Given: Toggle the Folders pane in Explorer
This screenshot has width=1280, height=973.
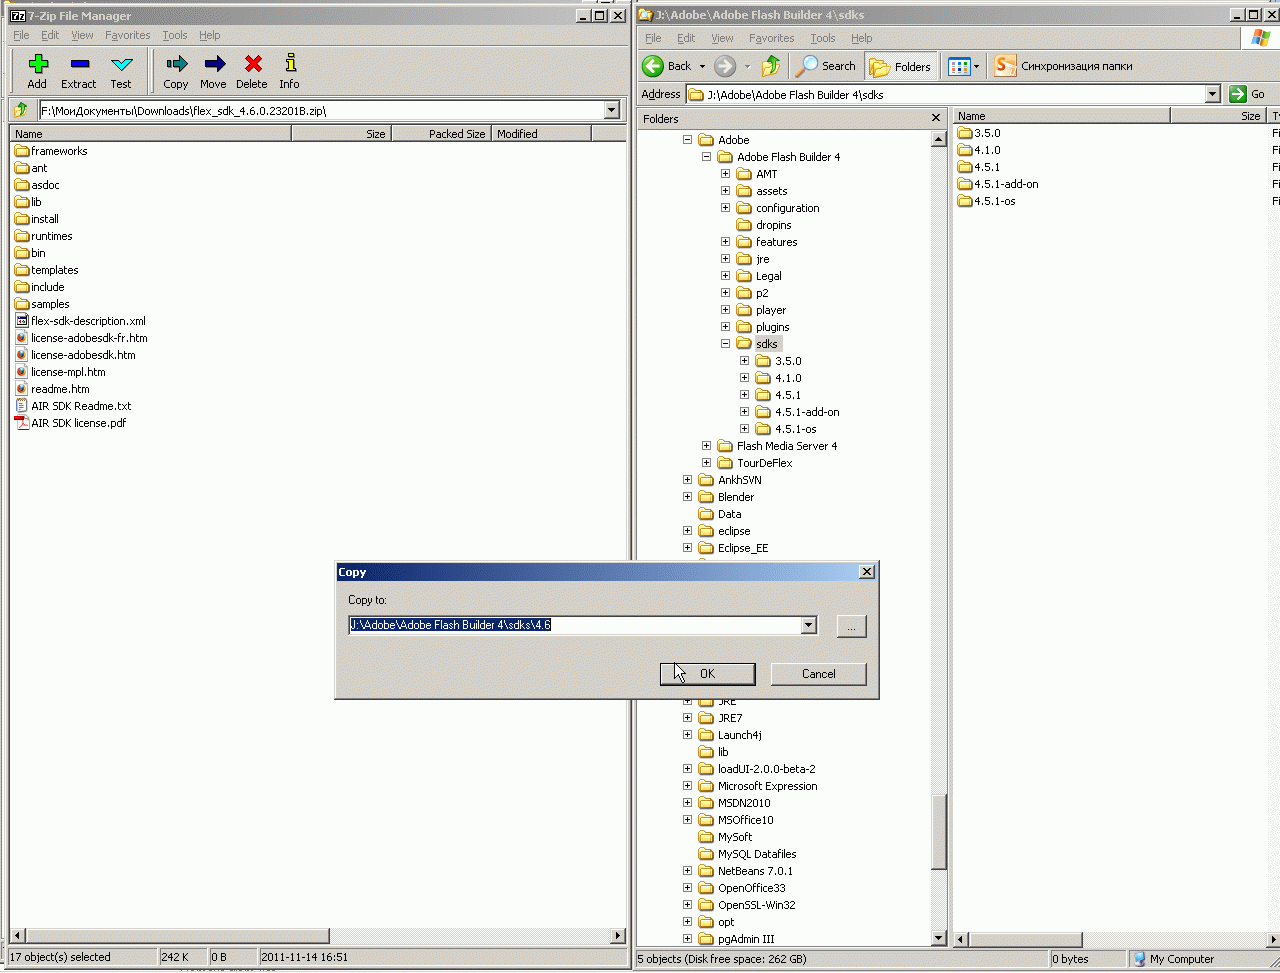Looking at the screenshot, I should 901,66.
